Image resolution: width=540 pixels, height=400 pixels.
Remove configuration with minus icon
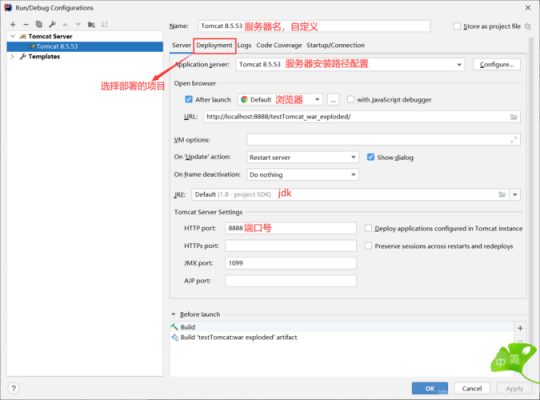tap(26, 24)
